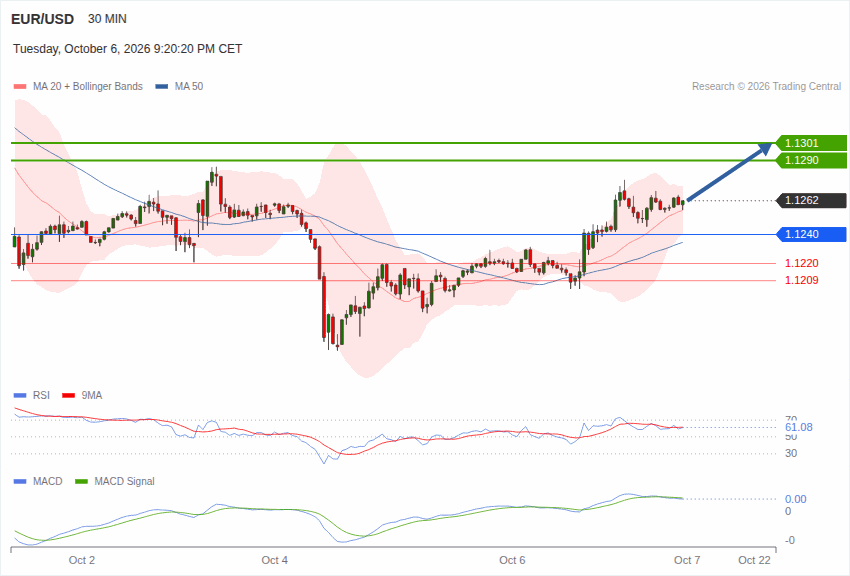
Task: Click the 1.1290 resistance price tag
Action: 812,160
